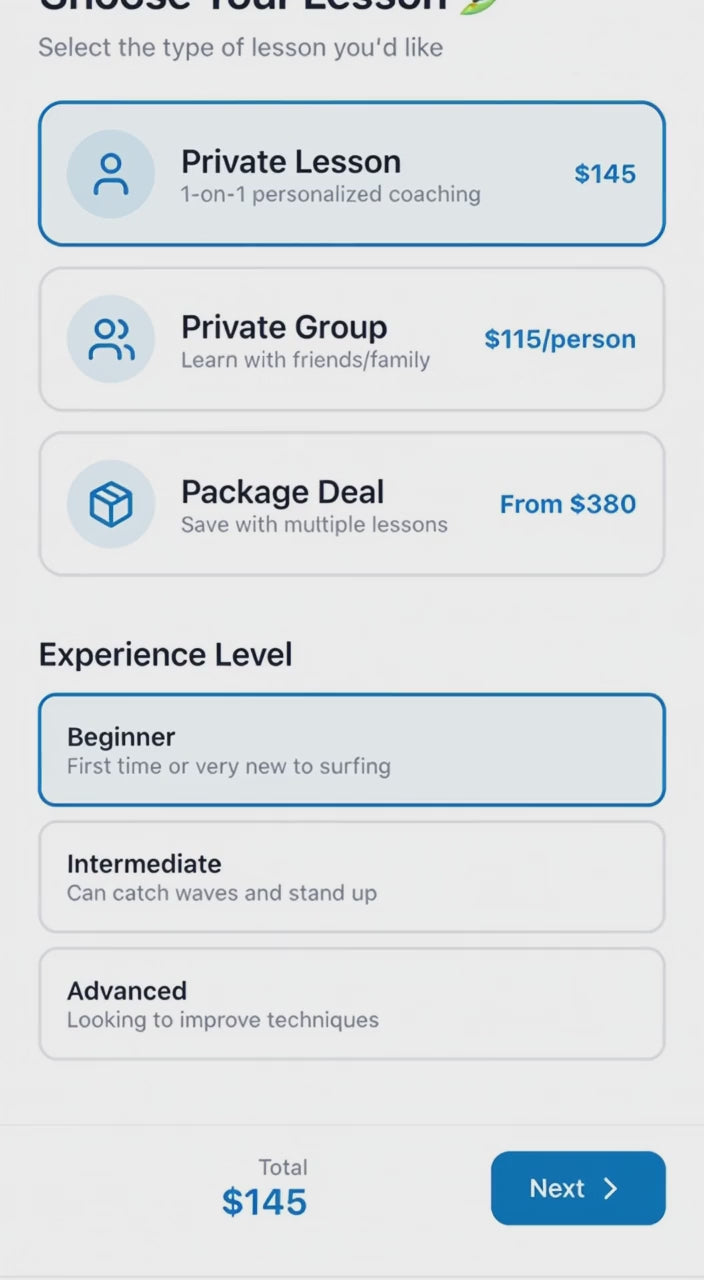704x1280 pixels.
Task: Click the $145 price on Private Lesson
Action: click(x=604, y=173)
